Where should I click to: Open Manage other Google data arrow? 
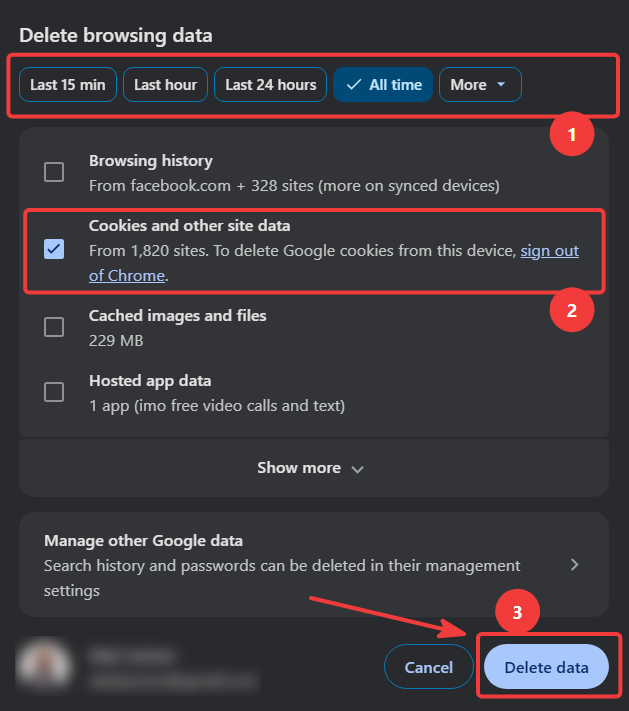click(575, 565)
